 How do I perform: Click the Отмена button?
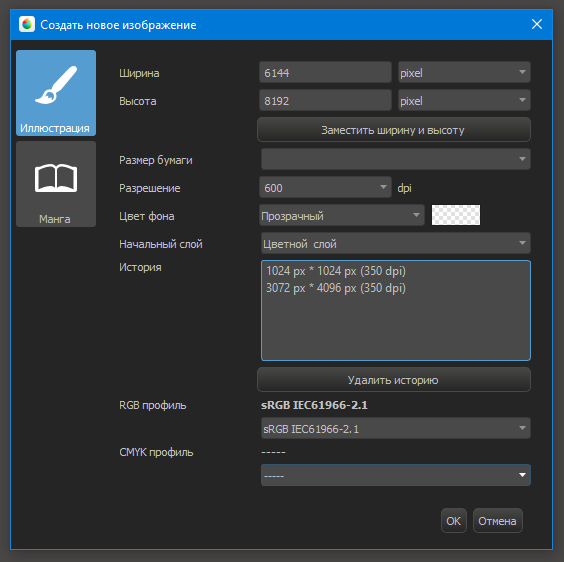click(x=497, y=521)
